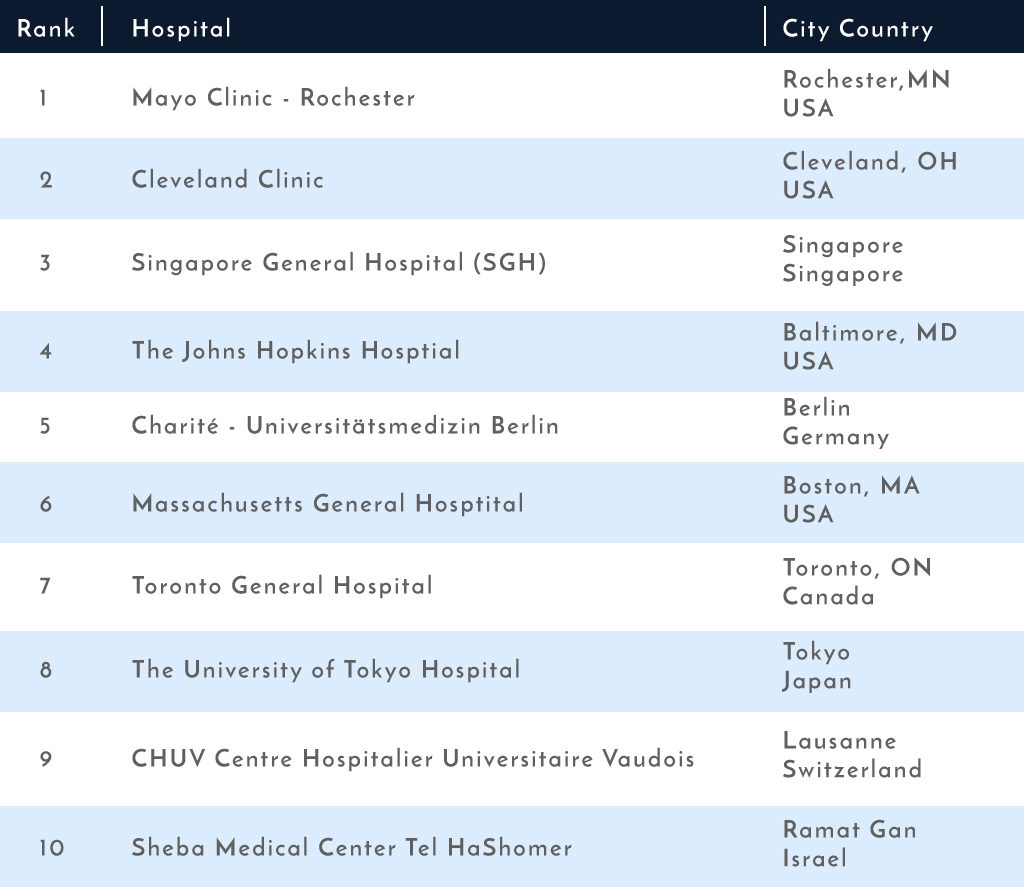The height and width of the screenshot is (887, 1024).
Task: Select the Lausanne Switzerland location cell
Action: point(852,755)
